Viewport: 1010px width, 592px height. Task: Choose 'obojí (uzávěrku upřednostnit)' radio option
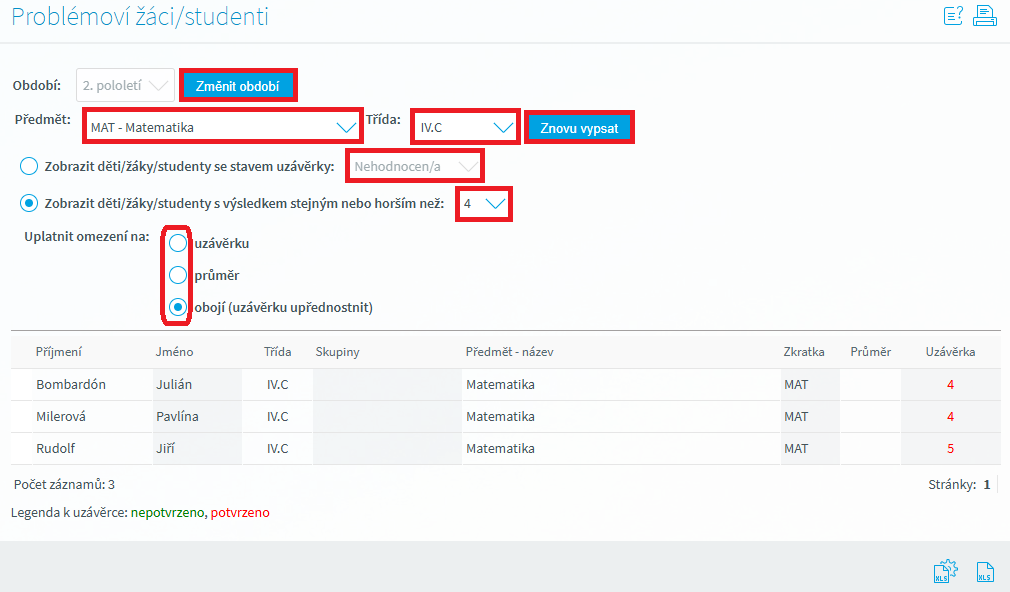point(178,307)
